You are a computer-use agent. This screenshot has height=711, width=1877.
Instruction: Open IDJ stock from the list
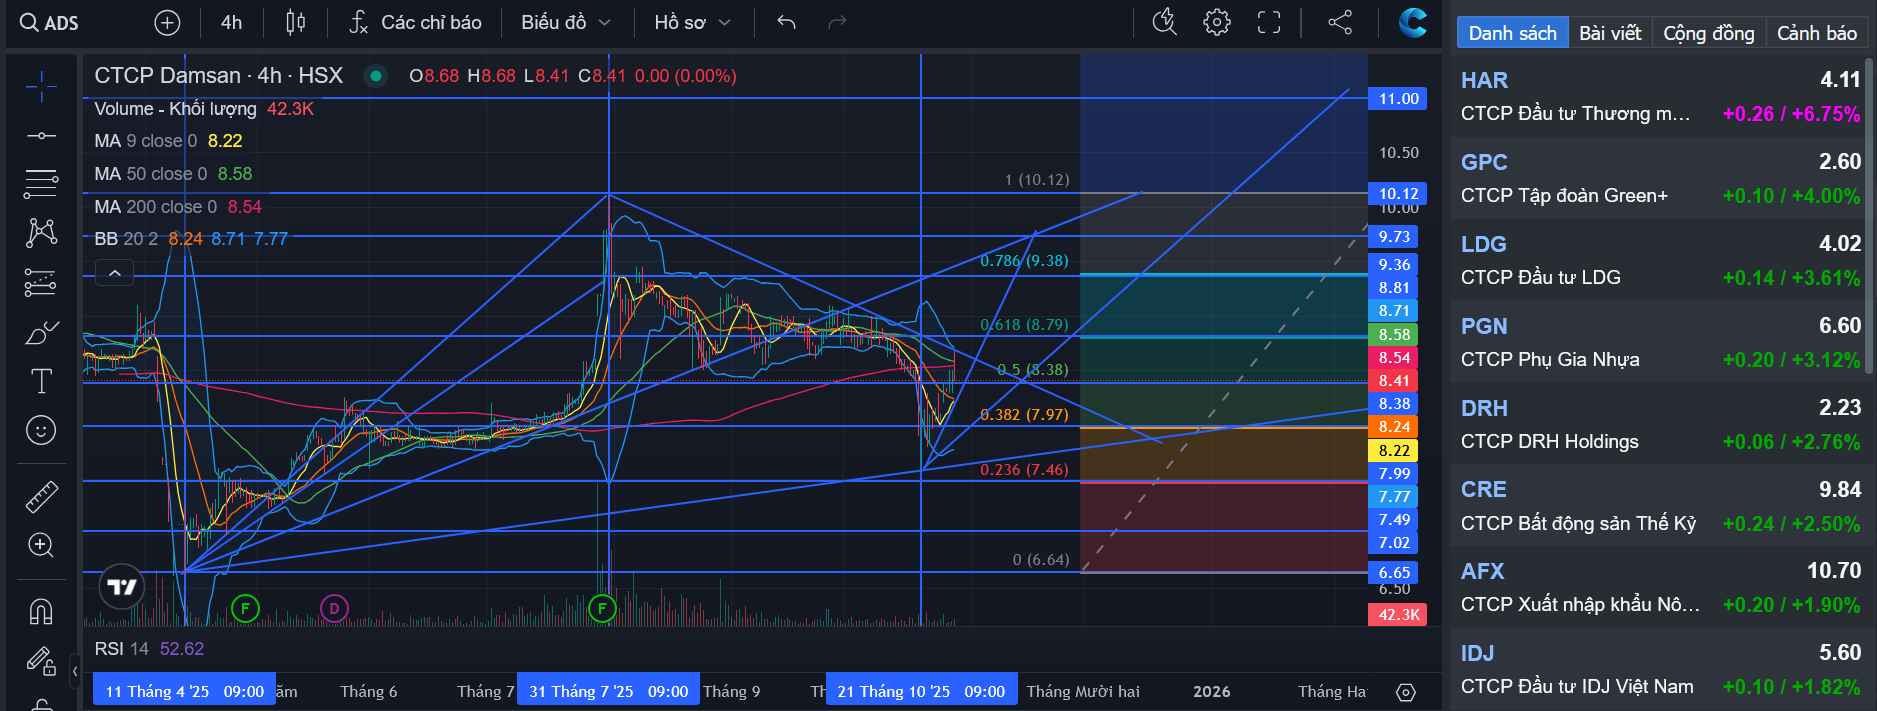click(1660, 669)
